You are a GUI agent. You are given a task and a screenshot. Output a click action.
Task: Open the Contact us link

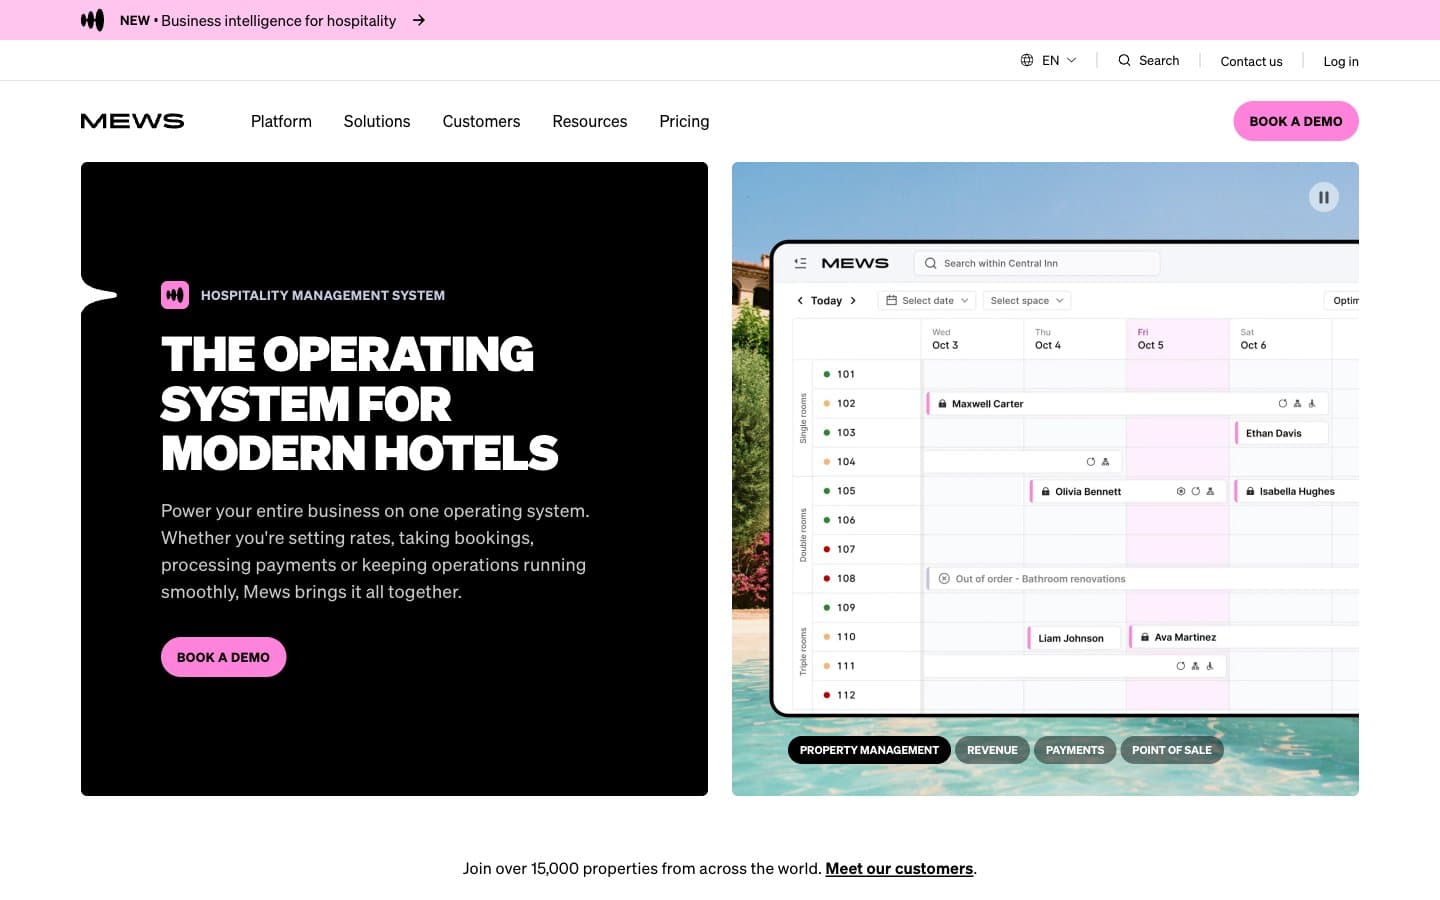pos(1251,61)
